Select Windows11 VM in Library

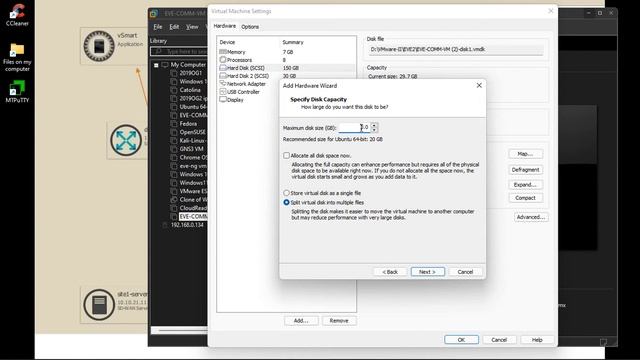pyautogui.click(x=193, y=182)
